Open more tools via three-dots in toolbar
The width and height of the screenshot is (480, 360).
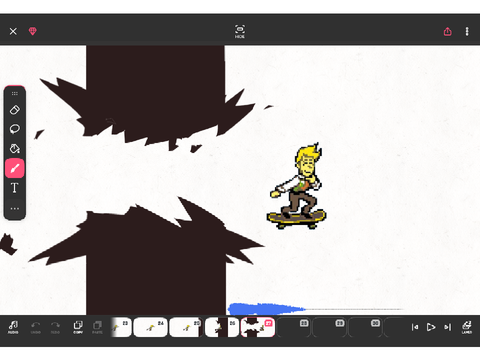click(x=15, y=209)
